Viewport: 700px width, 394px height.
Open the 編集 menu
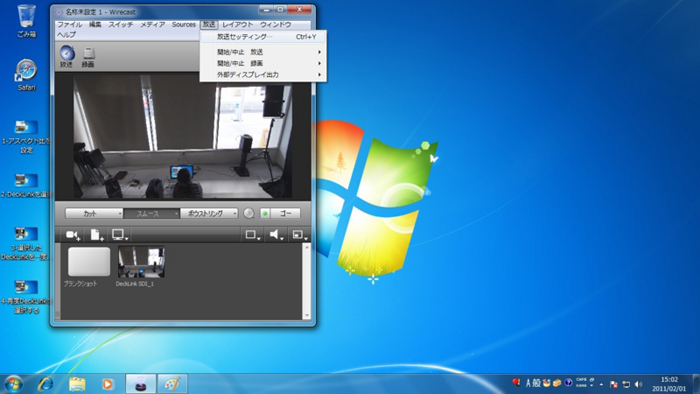(x=95, y=25)
